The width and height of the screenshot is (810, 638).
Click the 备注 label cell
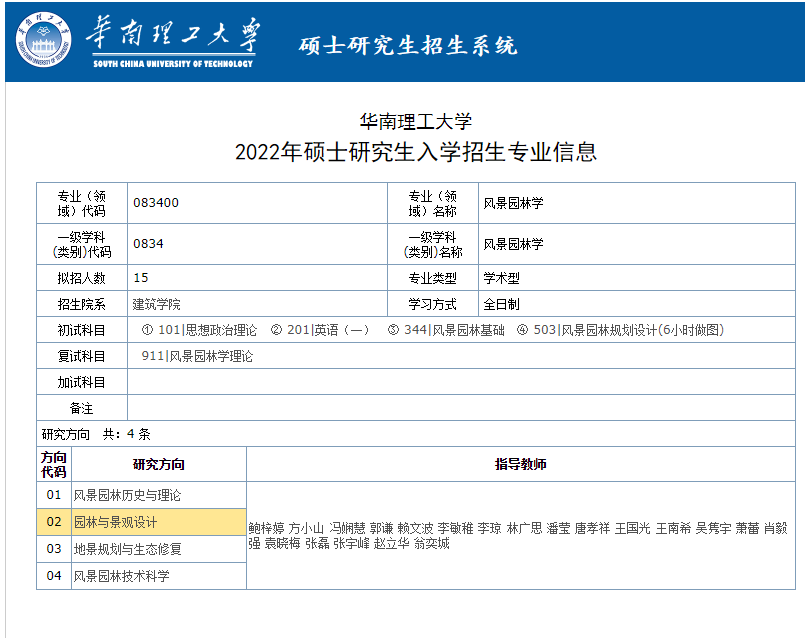tap(82, 408)
